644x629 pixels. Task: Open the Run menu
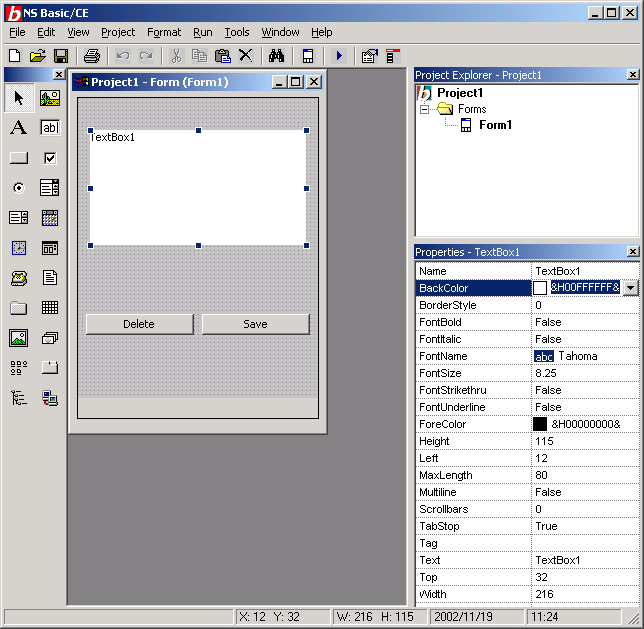pyautogui.click(x=203, y=32)
